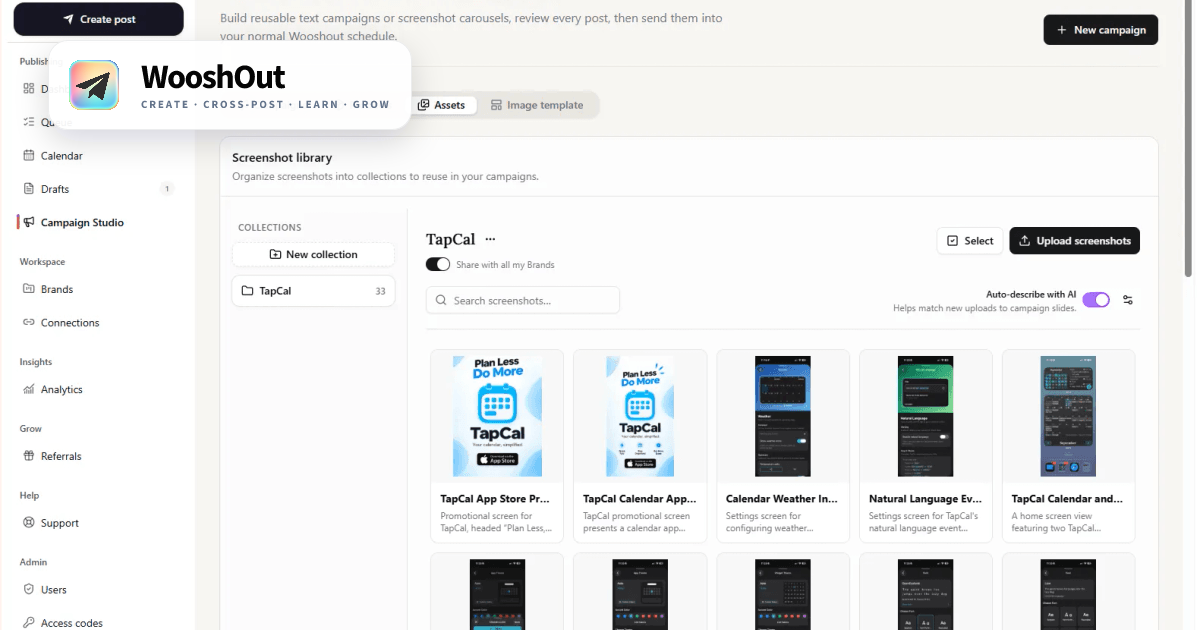This screenshot has width=1200, height=630.
Task: Open TapCal Calendar App... thumbnail
Action: 640,416
